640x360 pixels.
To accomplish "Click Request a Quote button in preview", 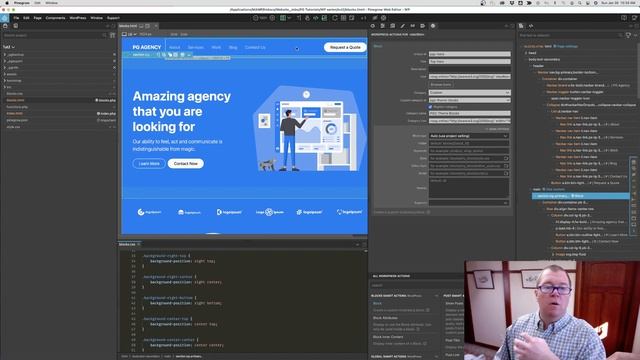I will (345, 47).
